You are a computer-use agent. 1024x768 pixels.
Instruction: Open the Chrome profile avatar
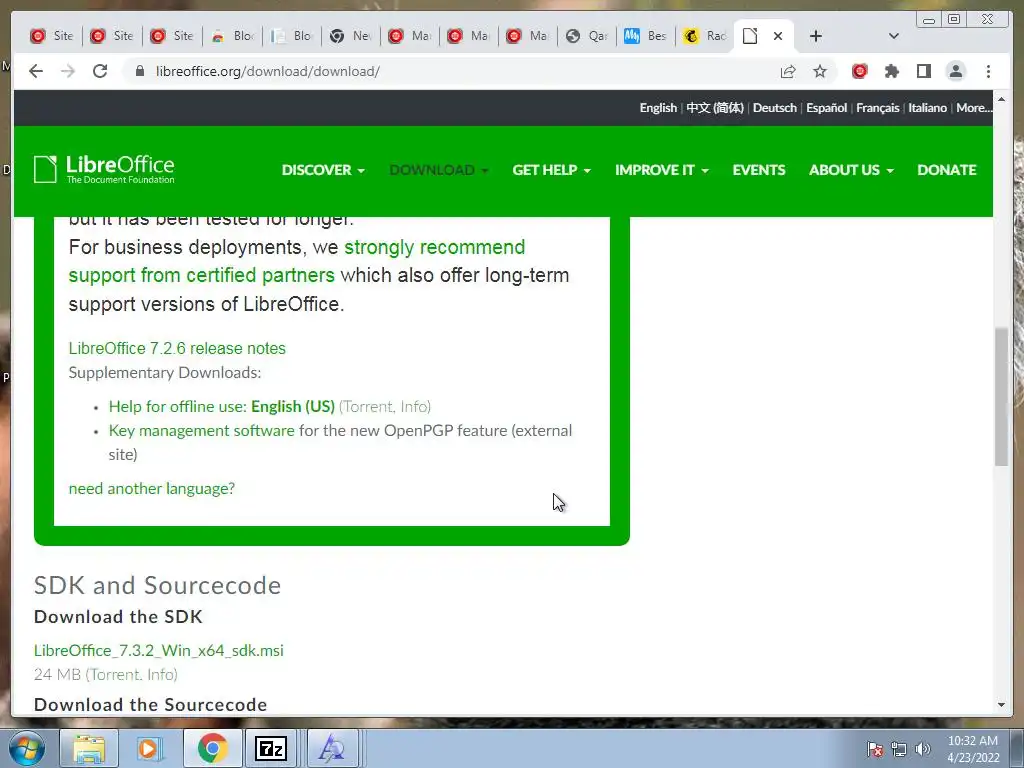point(955,71)
